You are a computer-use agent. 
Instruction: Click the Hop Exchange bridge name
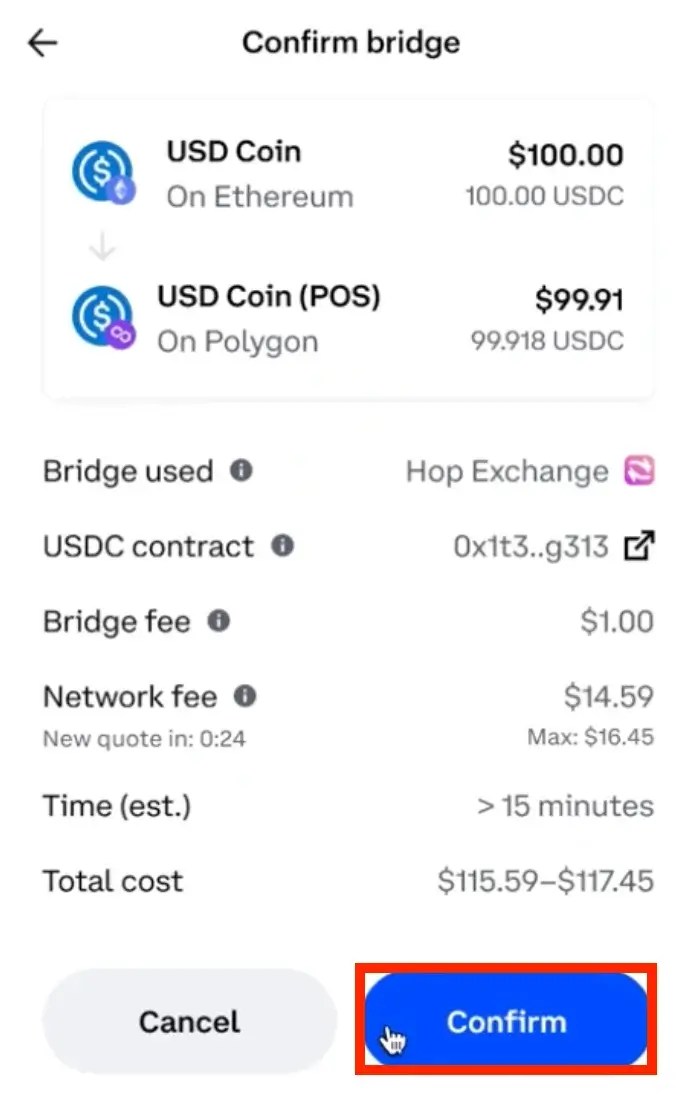coord(507,471)
